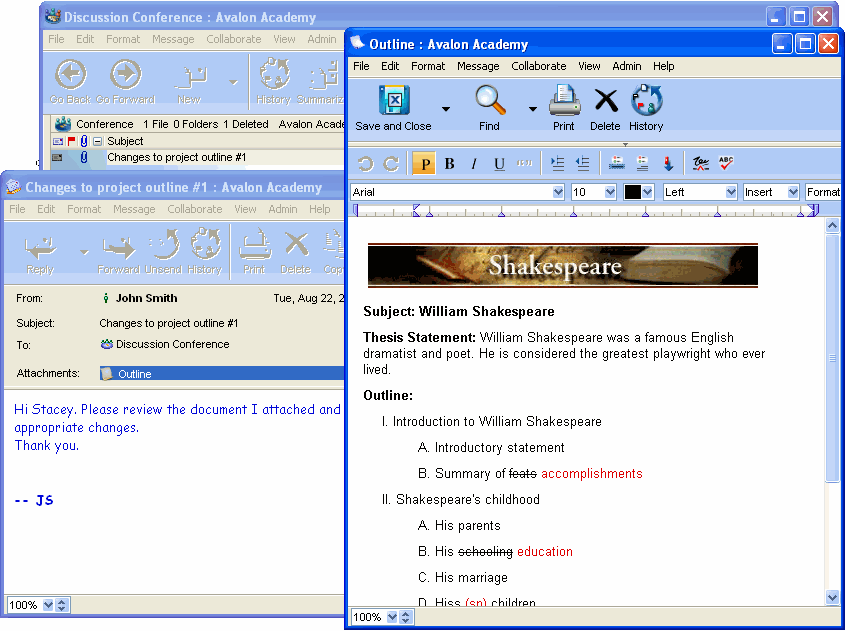845x631 pixels.
Task: Toggle Underline formatting button
Action: [499, 164]
